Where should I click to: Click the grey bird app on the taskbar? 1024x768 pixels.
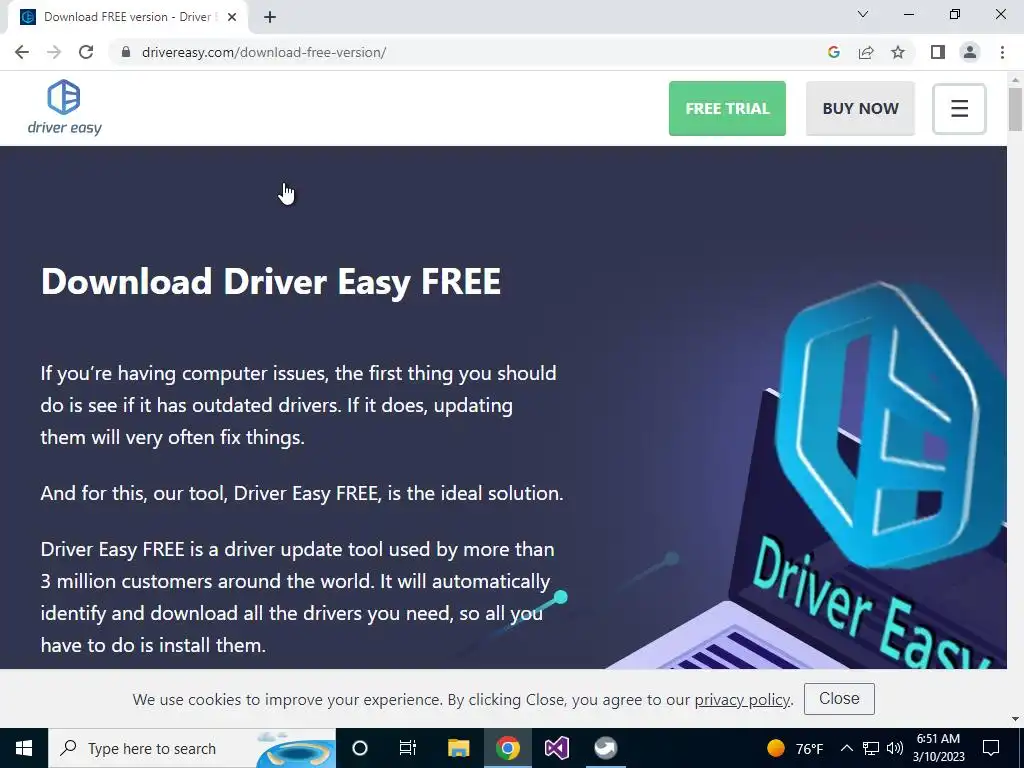coord(605,748)
